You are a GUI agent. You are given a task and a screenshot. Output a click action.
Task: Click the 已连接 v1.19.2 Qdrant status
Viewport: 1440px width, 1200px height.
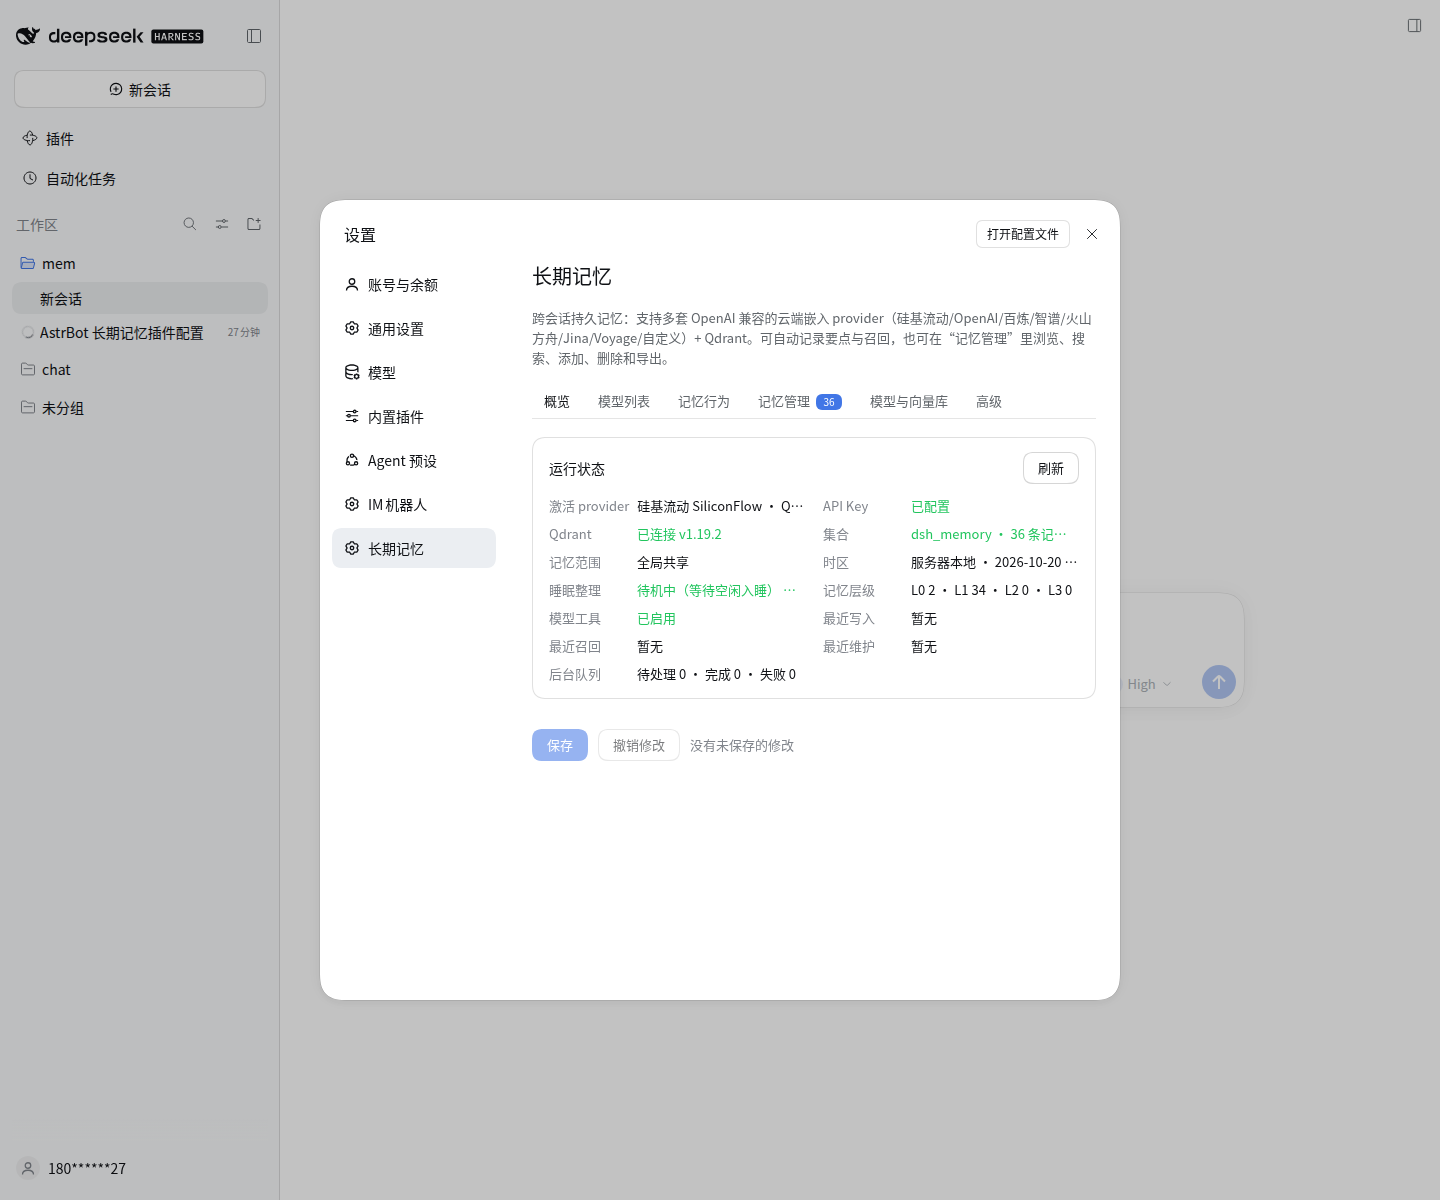click(x=679, y=535)
